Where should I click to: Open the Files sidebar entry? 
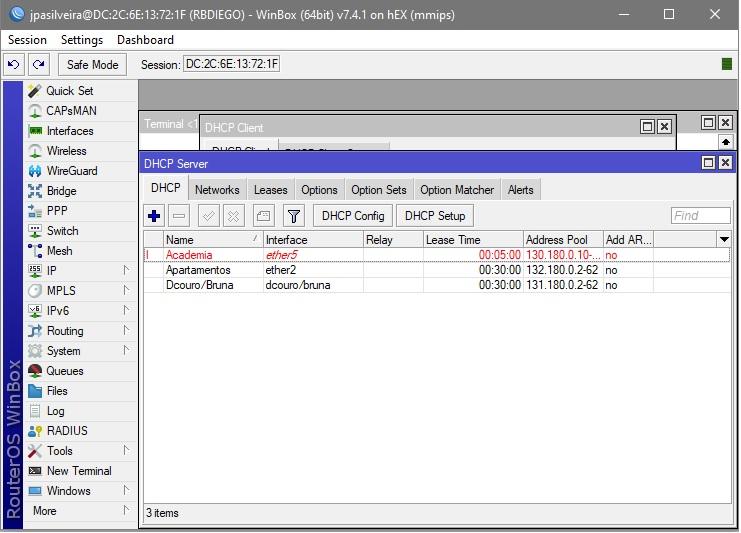pyautogui.click(x=80, y=391)
